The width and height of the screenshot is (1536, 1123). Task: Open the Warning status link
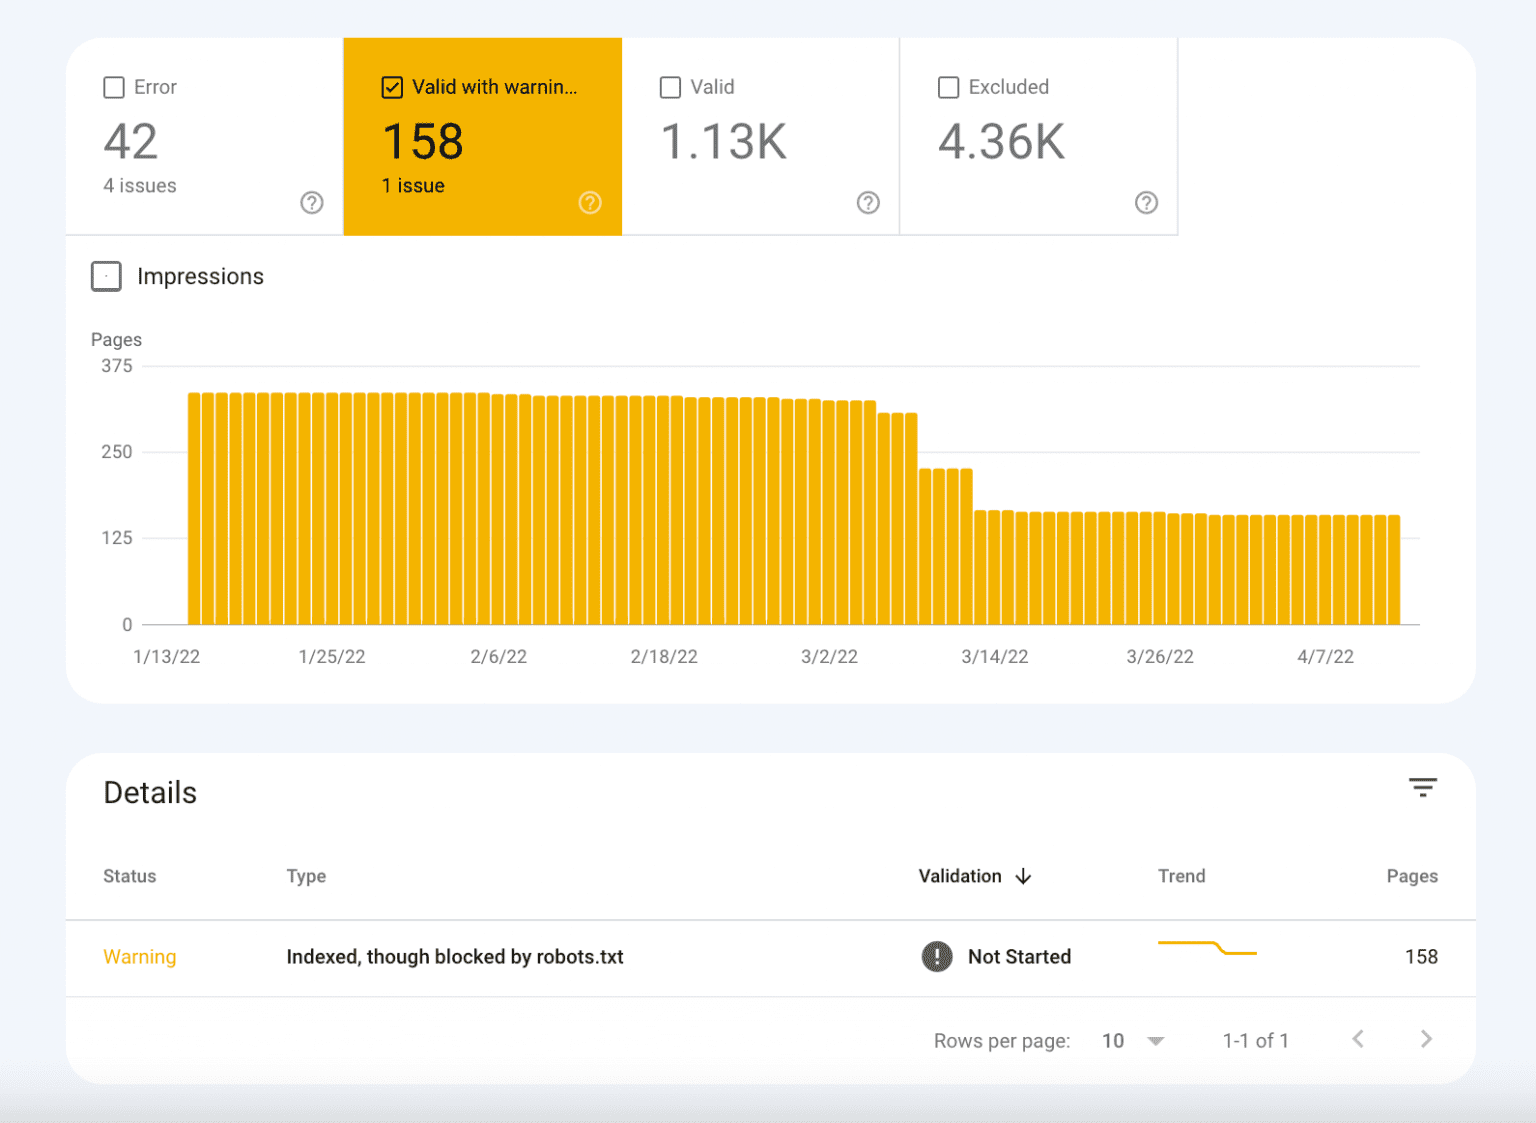click(x=139, y=957)
